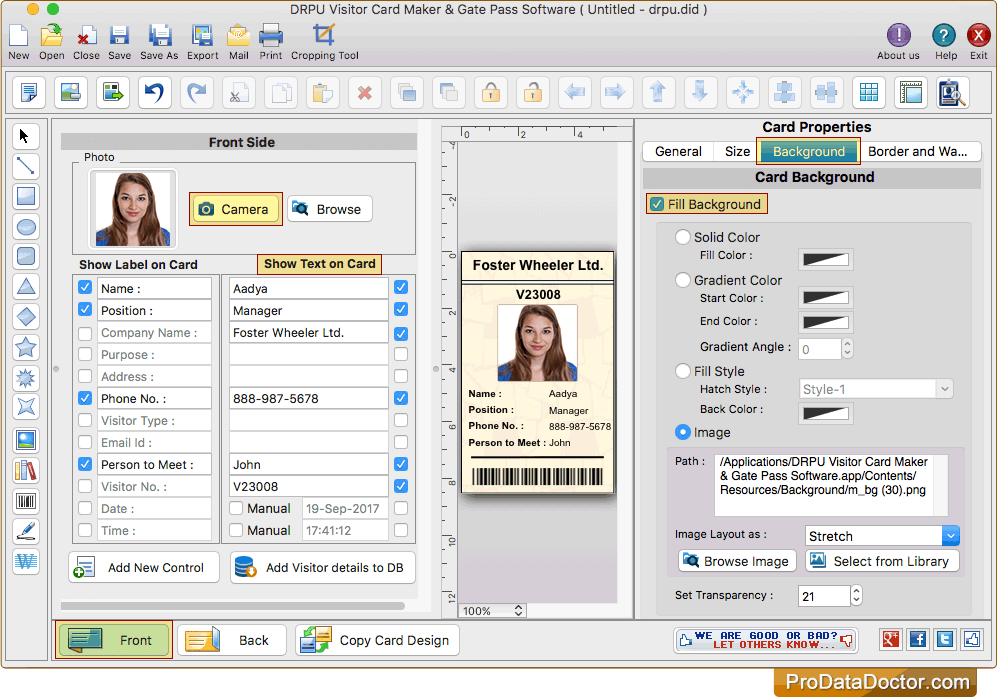Uncheck the Name label checkbox
The width and height of the screenshot is (998, 697).
point(85,288)
